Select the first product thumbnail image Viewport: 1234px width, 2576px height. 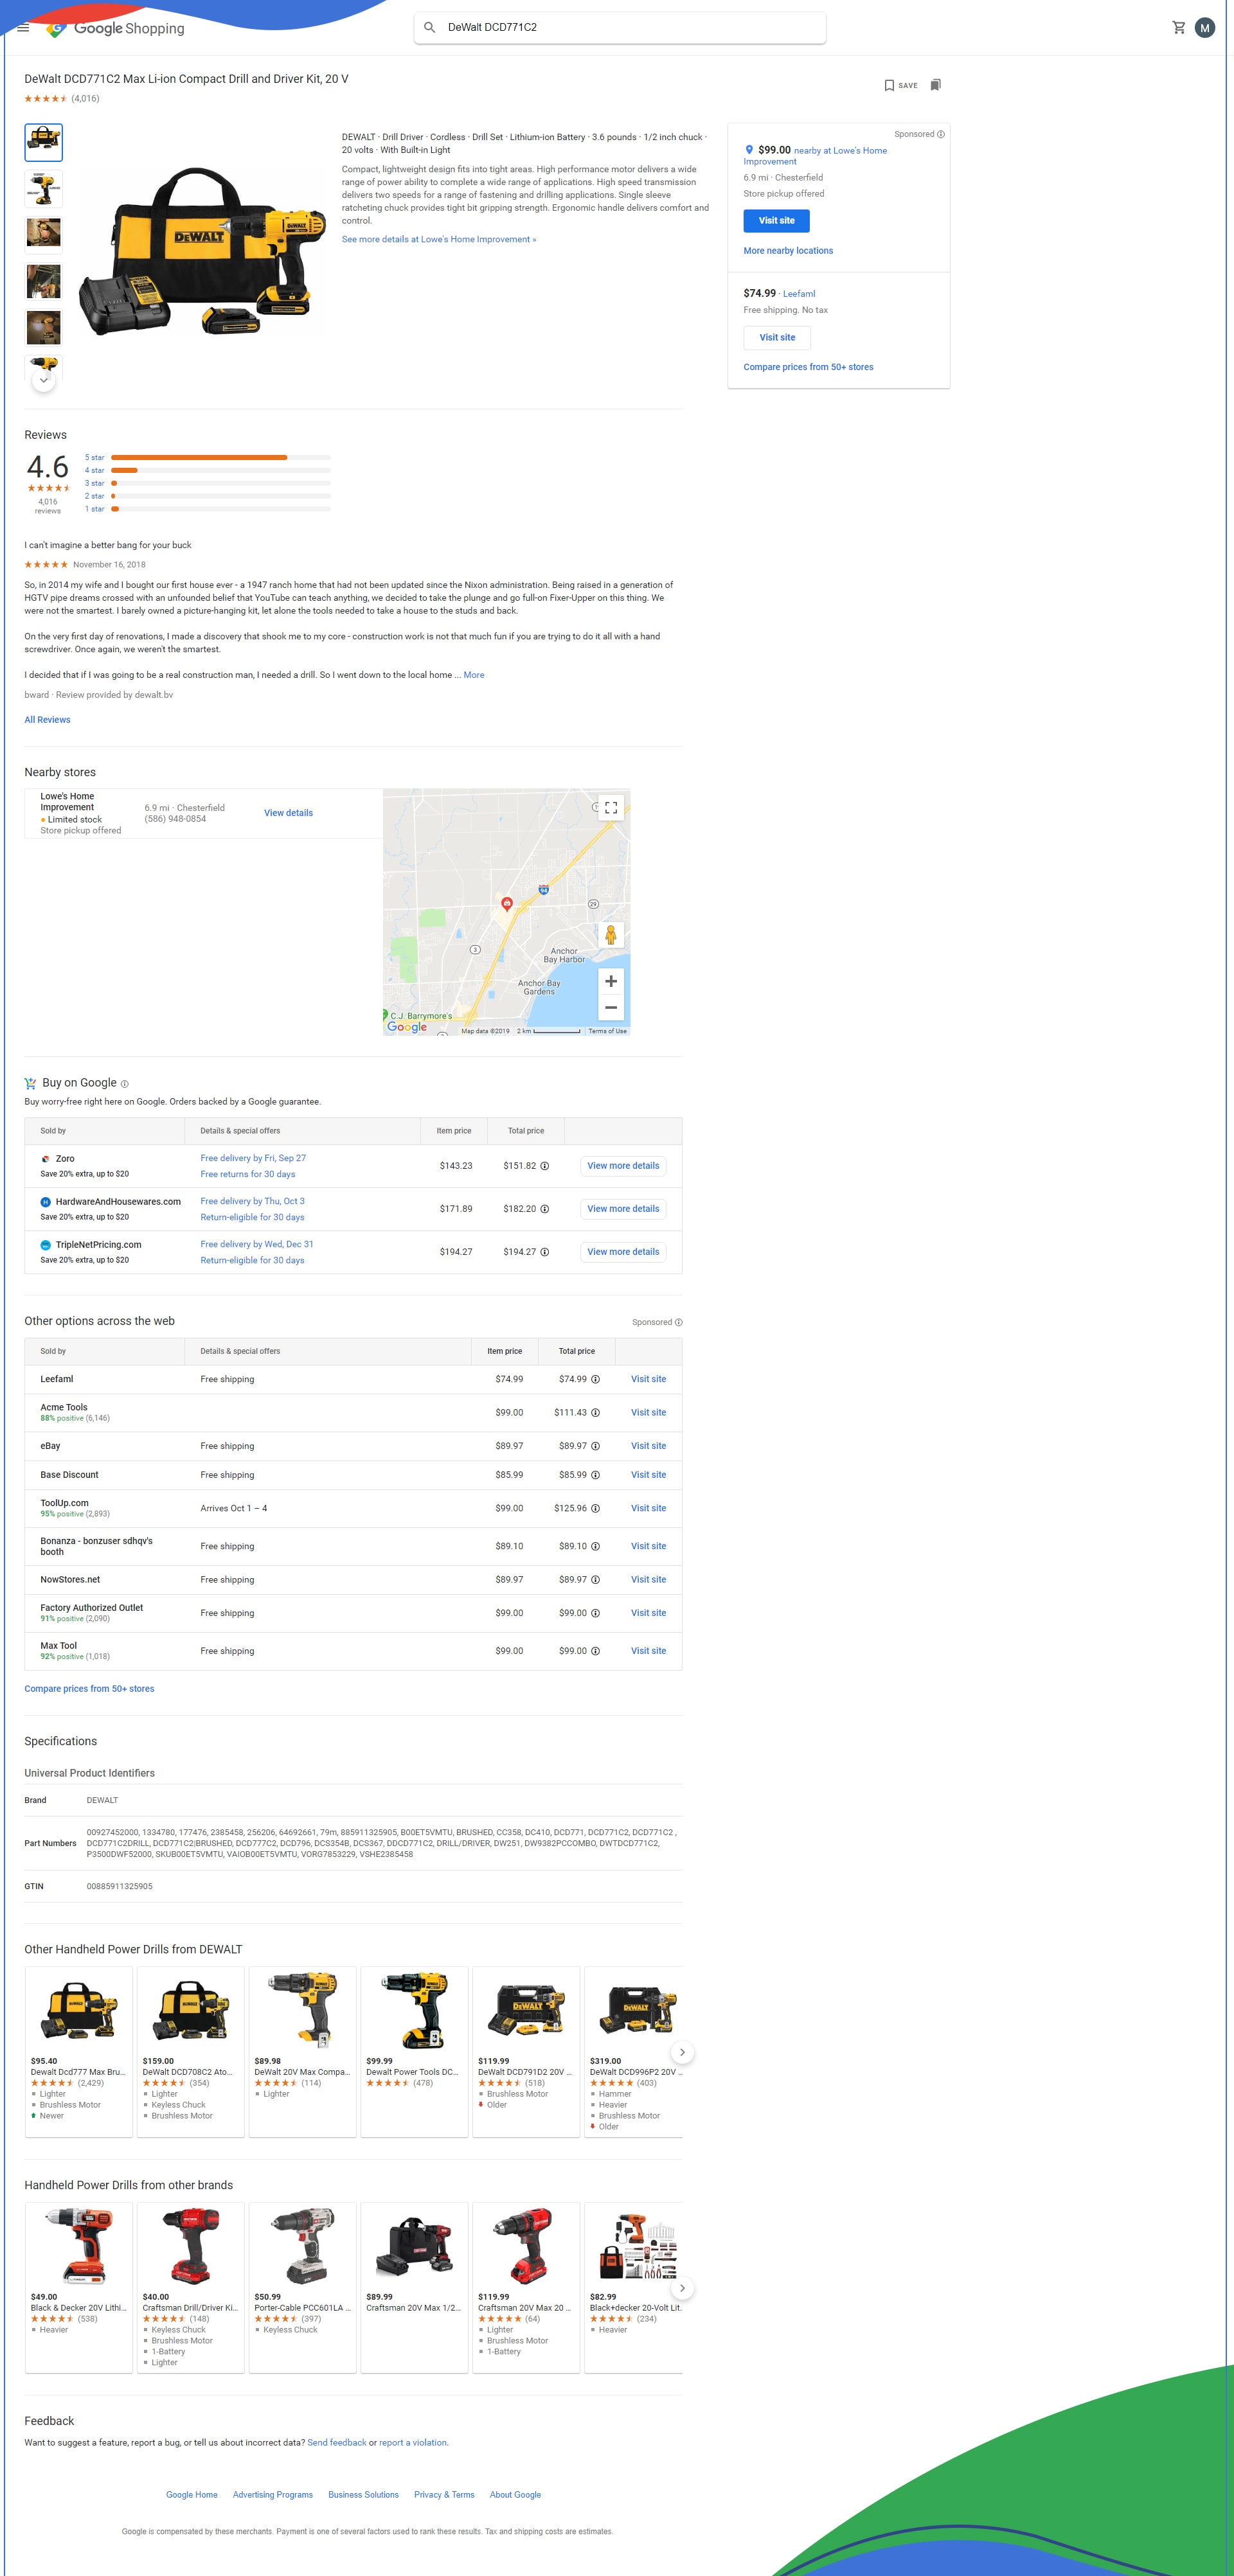tap(43, 143)
